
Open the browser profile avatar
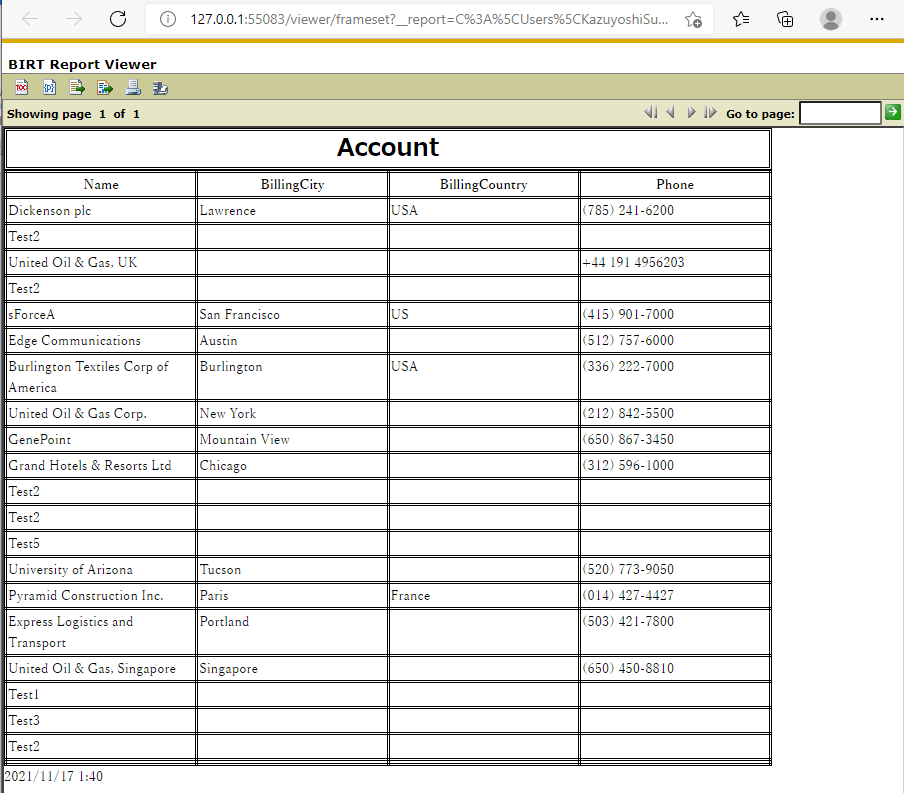[x=830, y=19]
